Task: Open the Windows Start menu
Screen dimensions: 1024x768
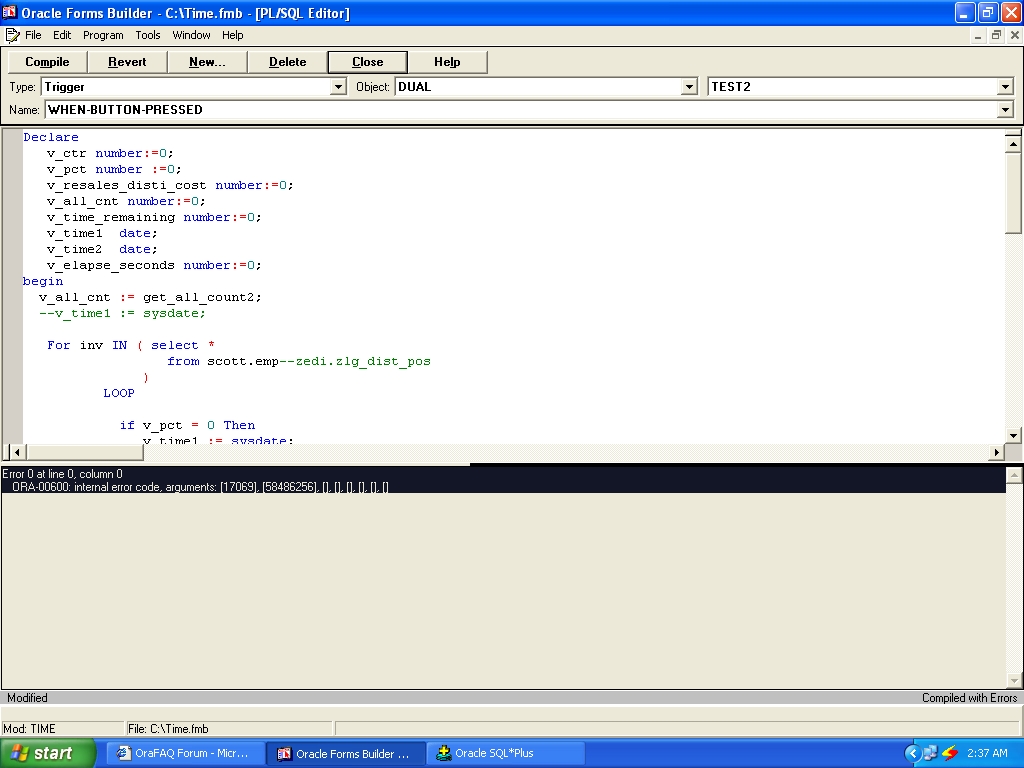Action: click(47, 754)
